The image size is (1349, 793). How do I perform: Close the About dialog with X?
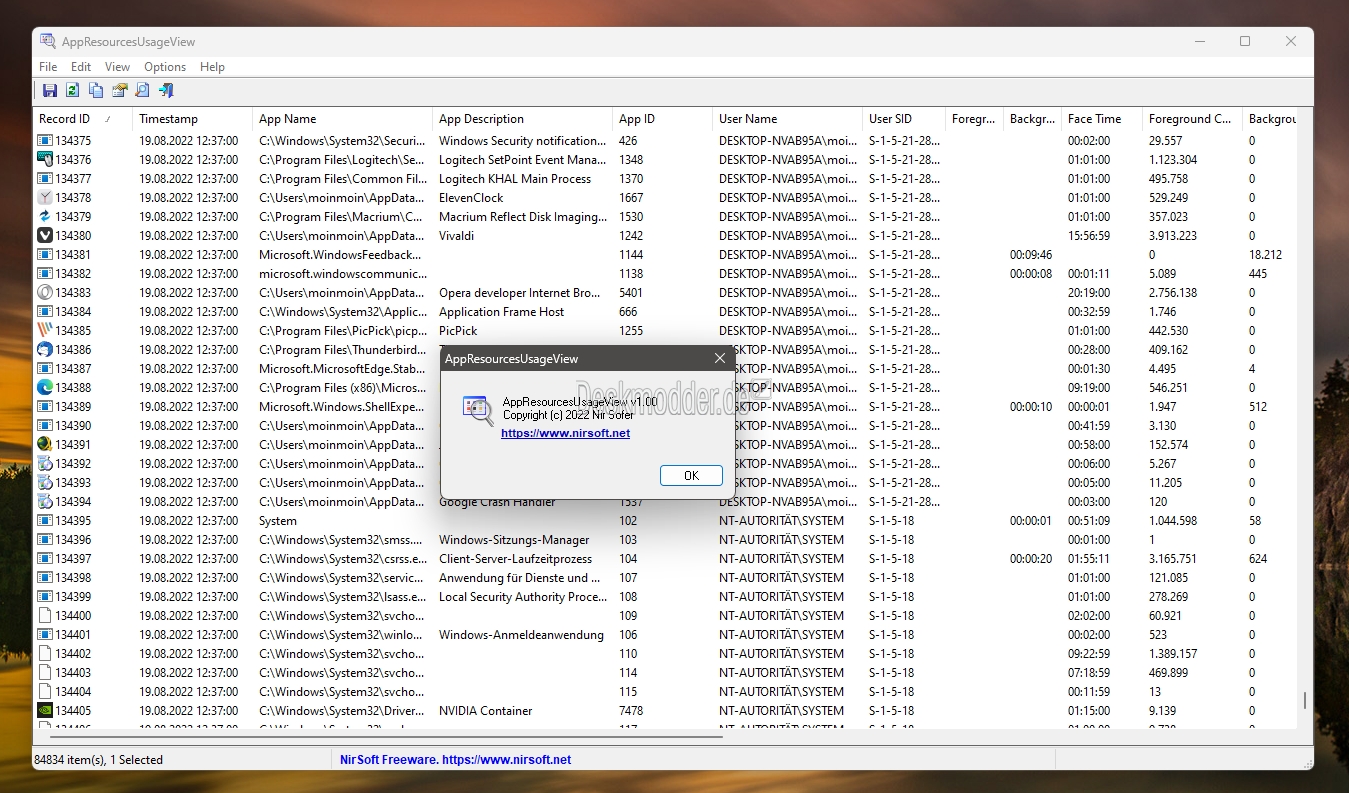pos(720,358)
